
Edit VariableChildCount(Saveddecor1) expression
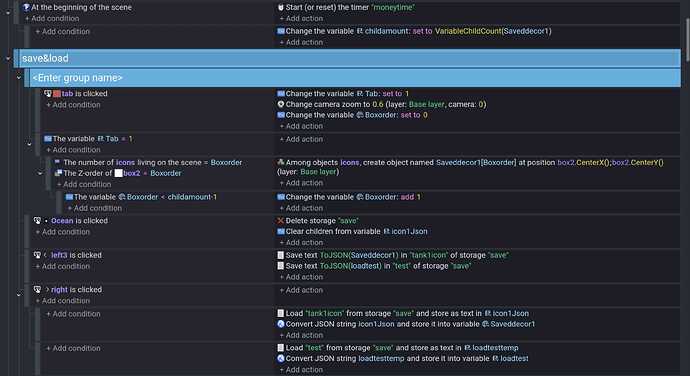pos(493,31)
